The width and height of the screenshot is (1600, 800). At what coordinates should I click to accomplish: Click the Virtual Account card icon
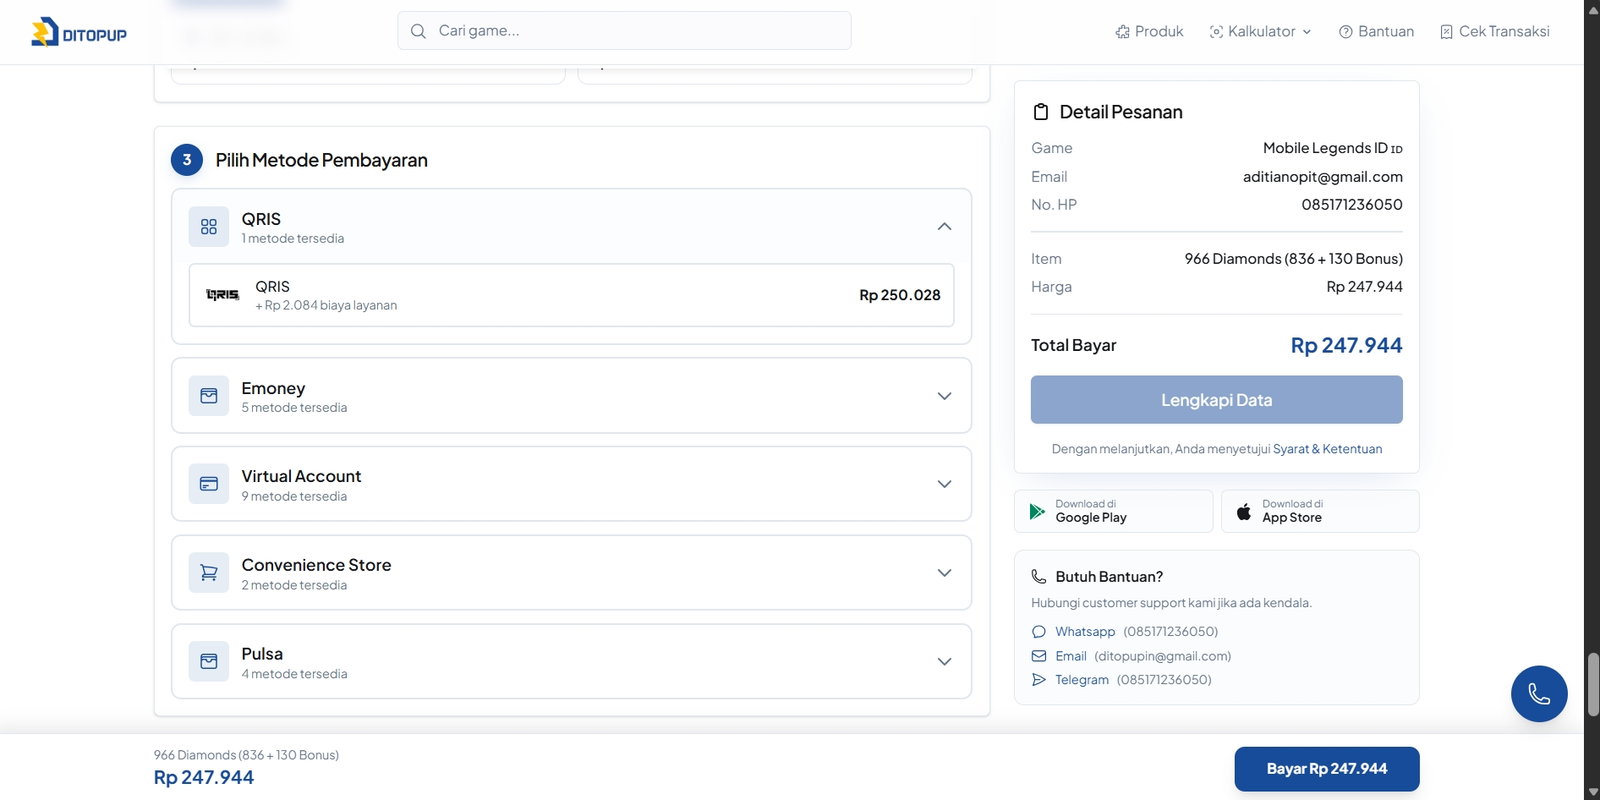[x=209, y=484]
